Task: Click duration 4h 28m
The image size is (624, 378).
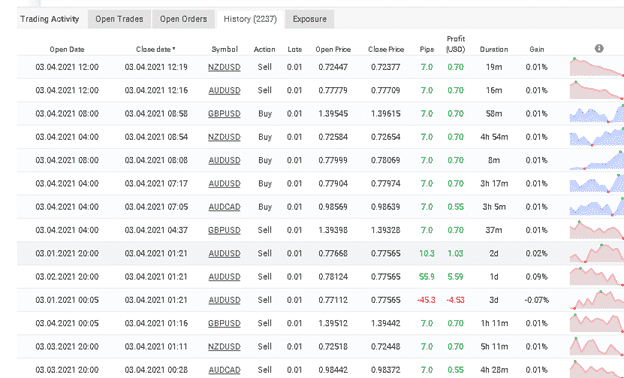Action: tap(494, 370)
